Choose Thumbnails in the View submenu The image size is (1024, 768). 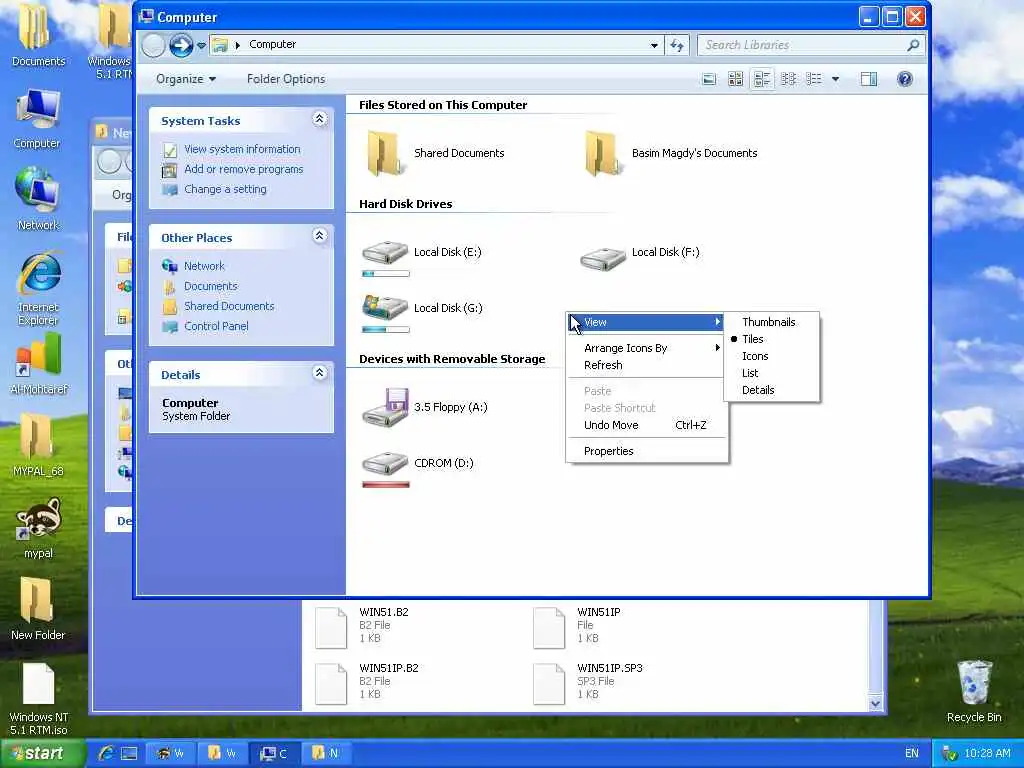pyautogui.click(x=771, y=322)
